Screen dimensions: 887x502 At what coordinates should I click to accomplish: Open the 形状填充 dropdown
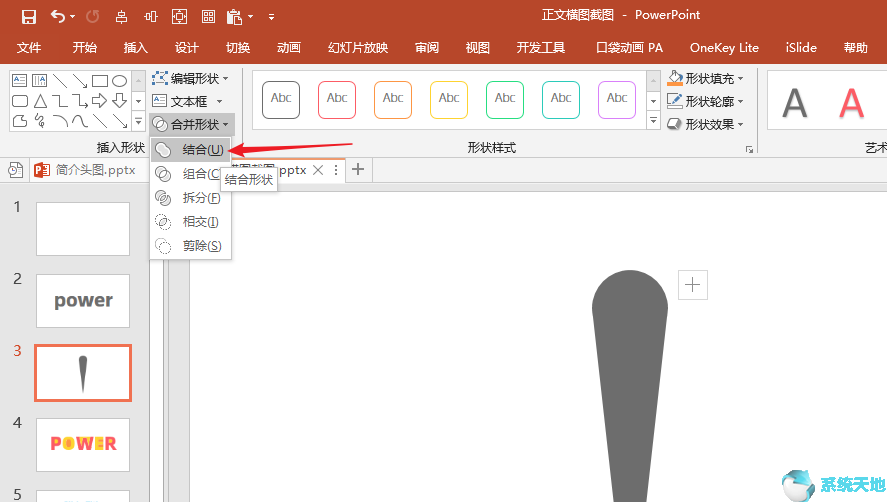tap(705, 78)
